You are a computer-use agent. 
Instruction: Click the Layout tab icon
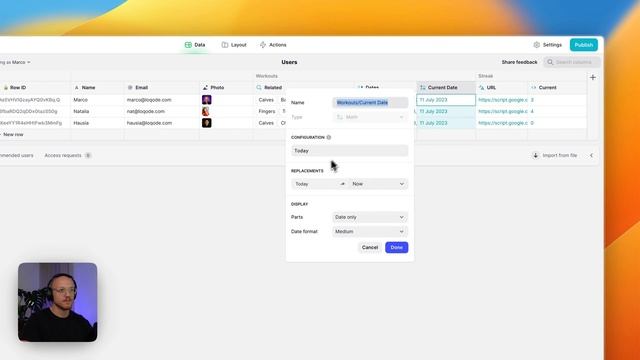225,45
